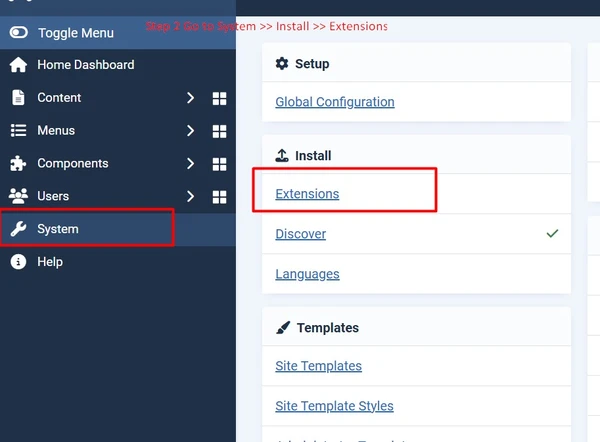Click the Templates panel heading
The image size is (600, 442).
[328, 328]
